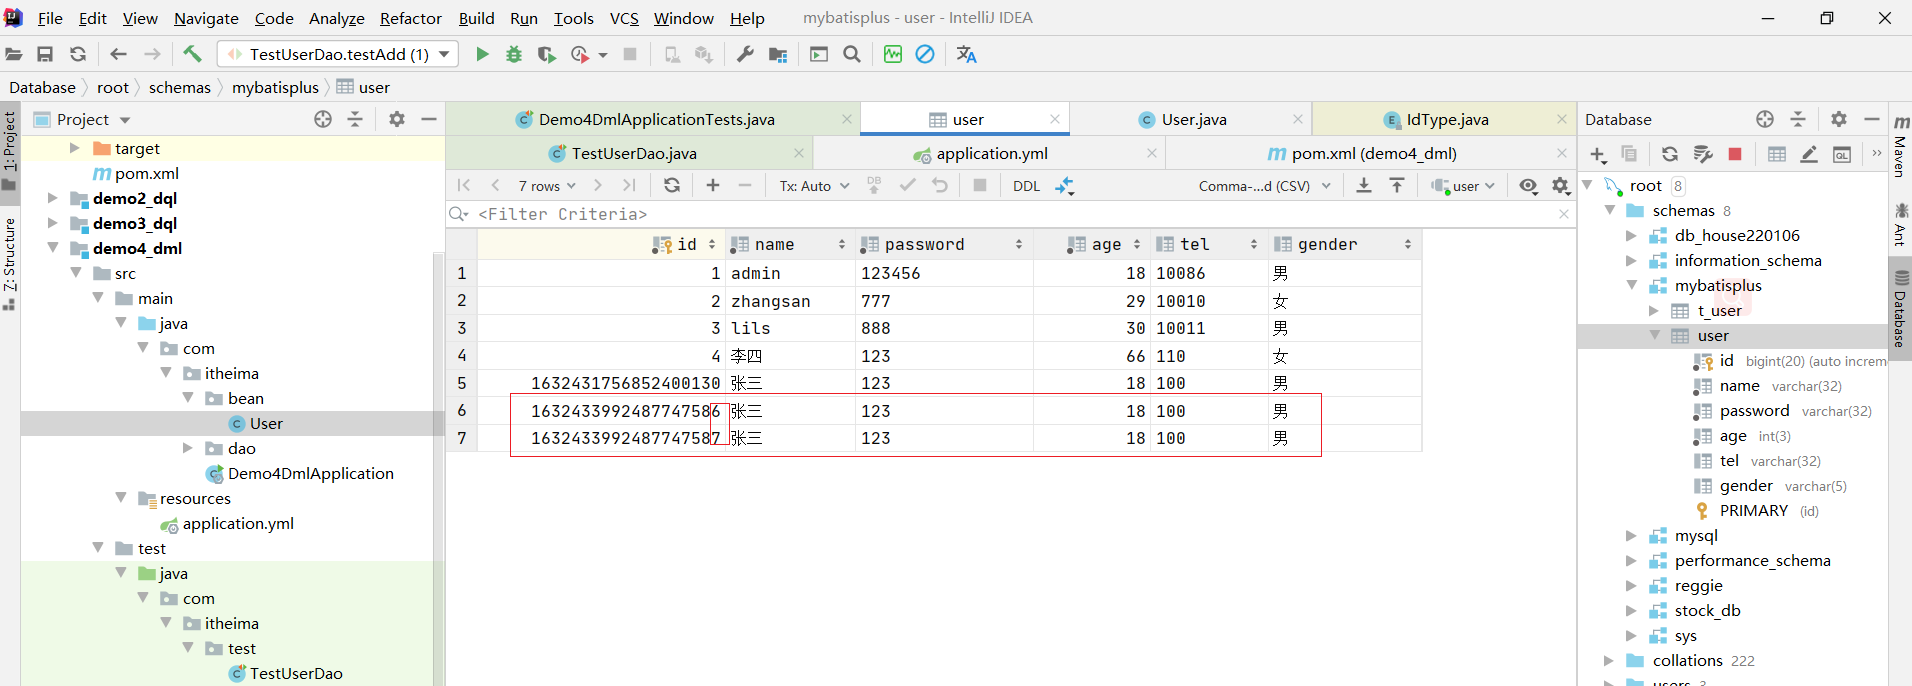
Task: Close the TestUserDao.java tab
Action: [x=798, y=153]
